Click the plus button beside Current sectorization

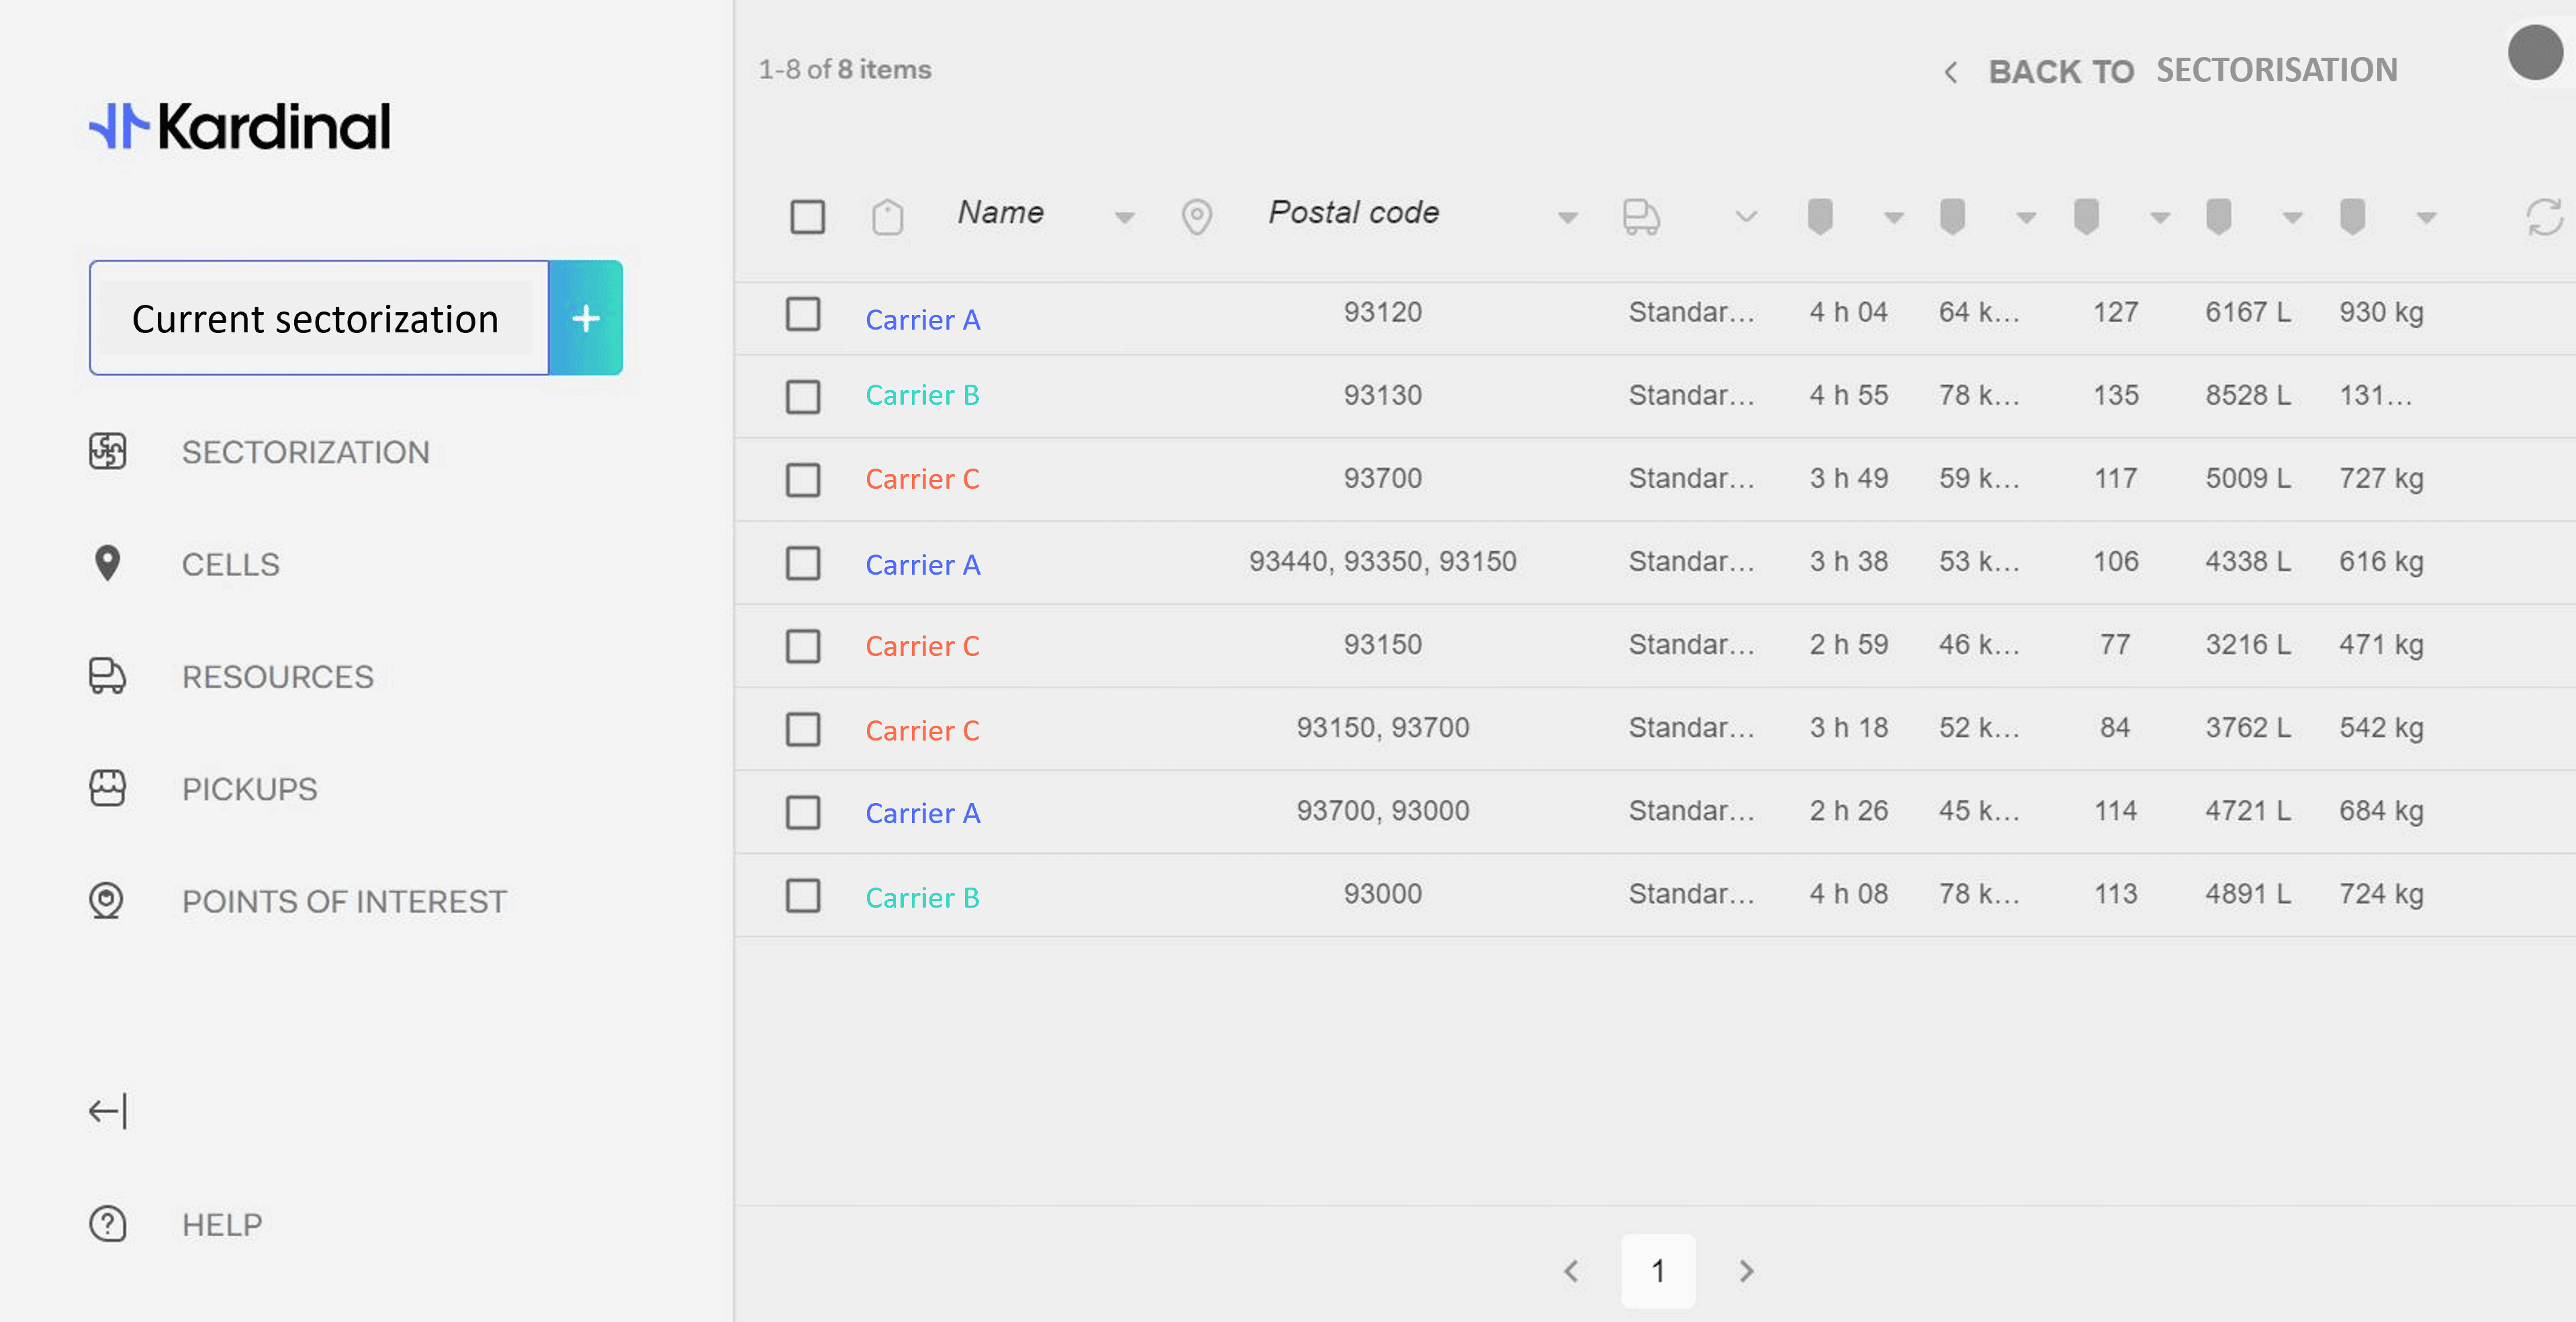pyautogui.click(x=586, y=318)
